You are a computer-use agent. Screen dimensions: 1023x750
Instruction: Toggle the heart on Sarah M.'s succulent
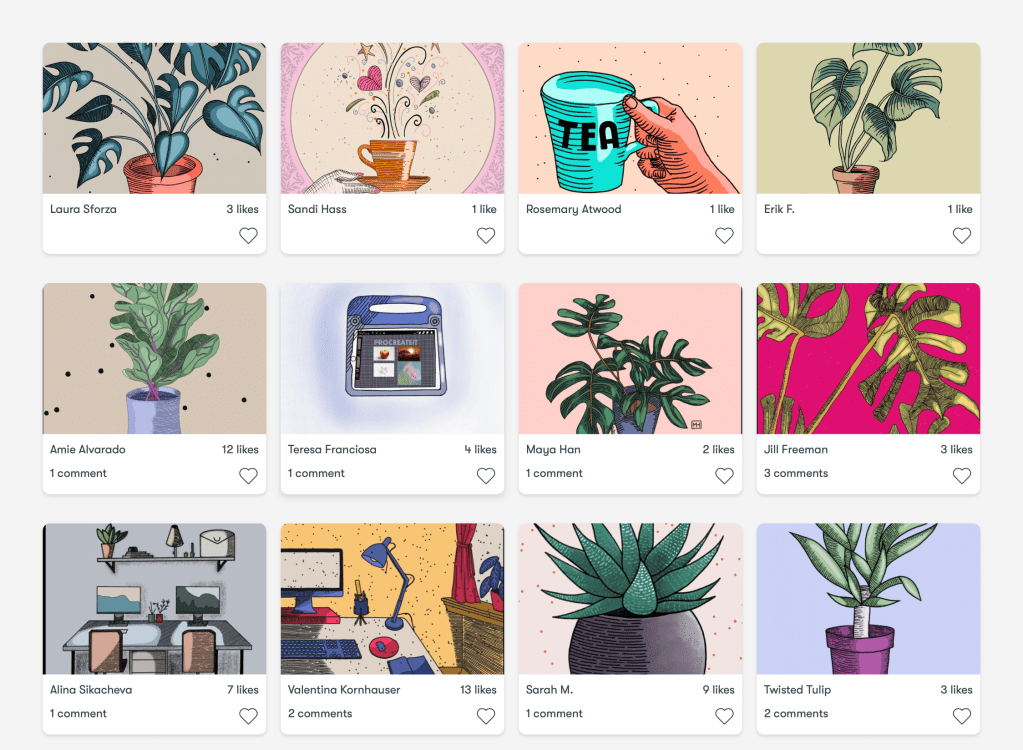click(x=724, y=716)
